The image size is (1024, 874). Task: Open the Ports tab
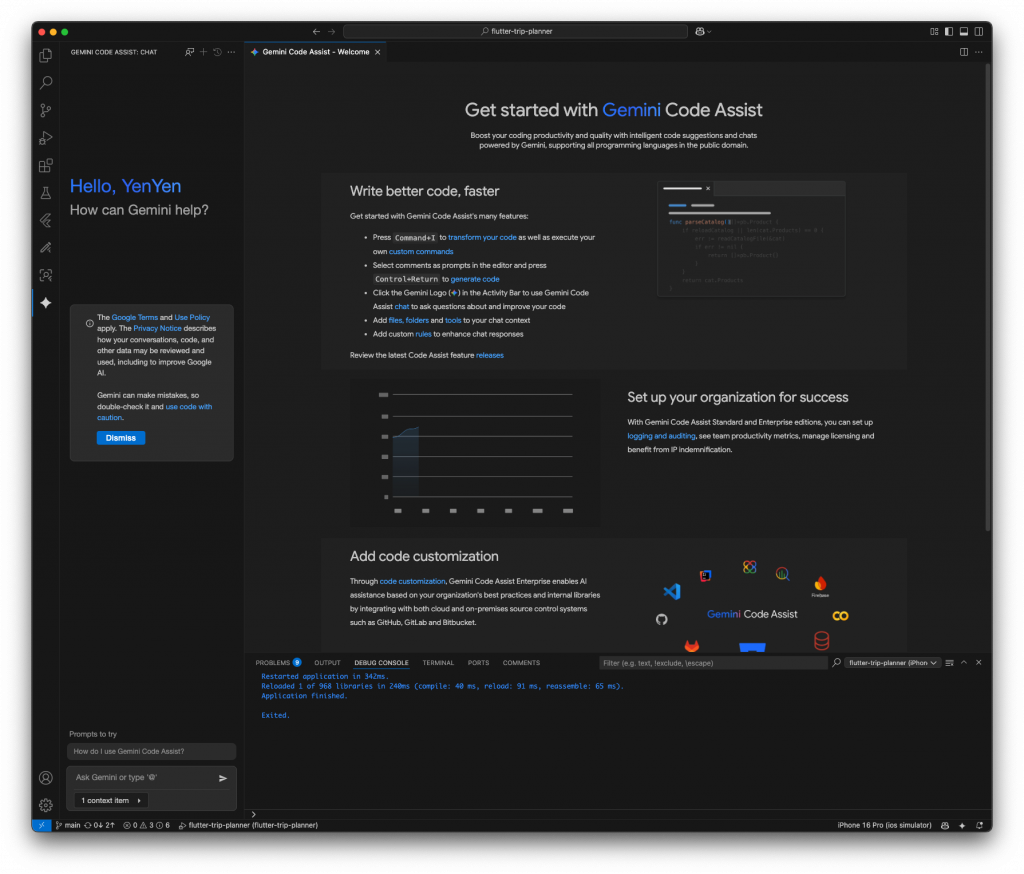478,662
